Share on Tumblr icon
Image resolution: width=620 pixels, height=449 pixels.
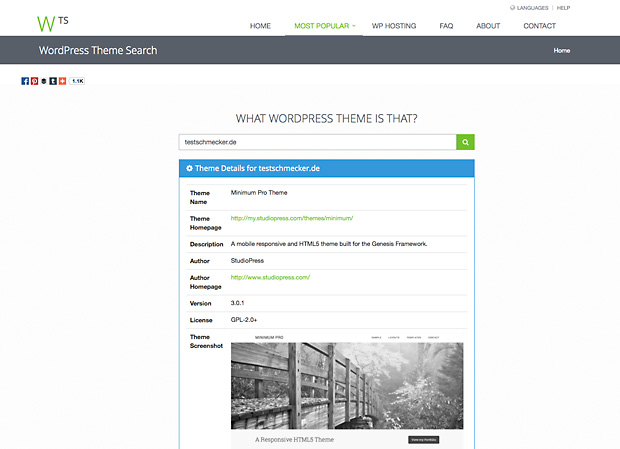point(53,81)
